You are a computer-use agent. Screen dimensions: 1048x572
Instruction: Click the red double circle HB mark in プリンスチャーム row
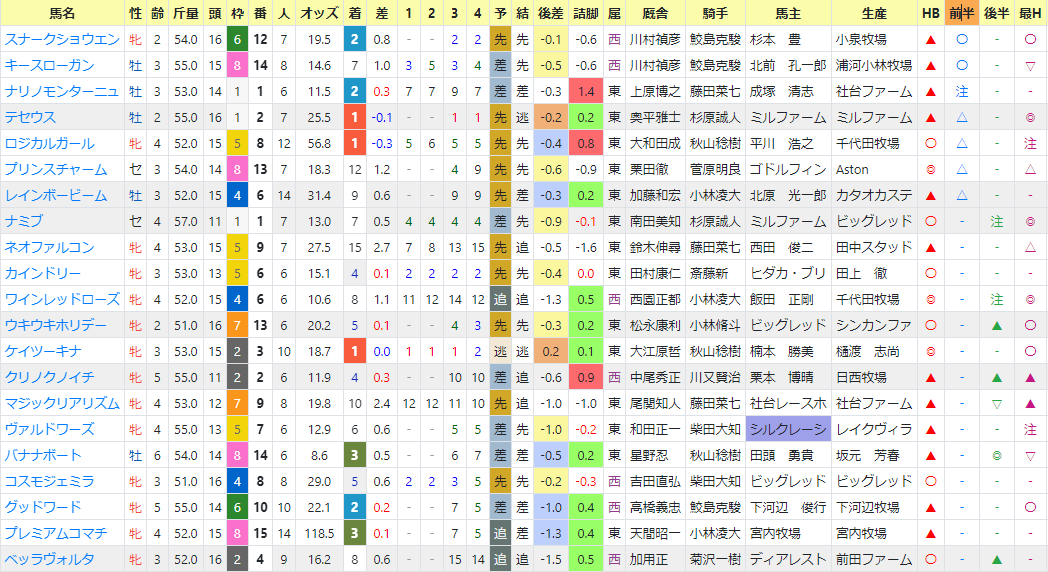pos(930,170)
